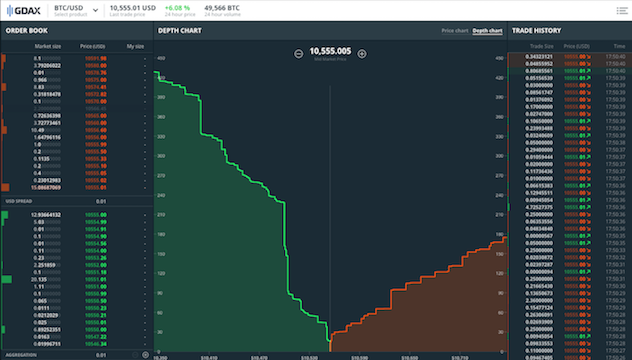
Task: Click the 49,566 BTC 24 hour volume
Action: tap(222, 8)
